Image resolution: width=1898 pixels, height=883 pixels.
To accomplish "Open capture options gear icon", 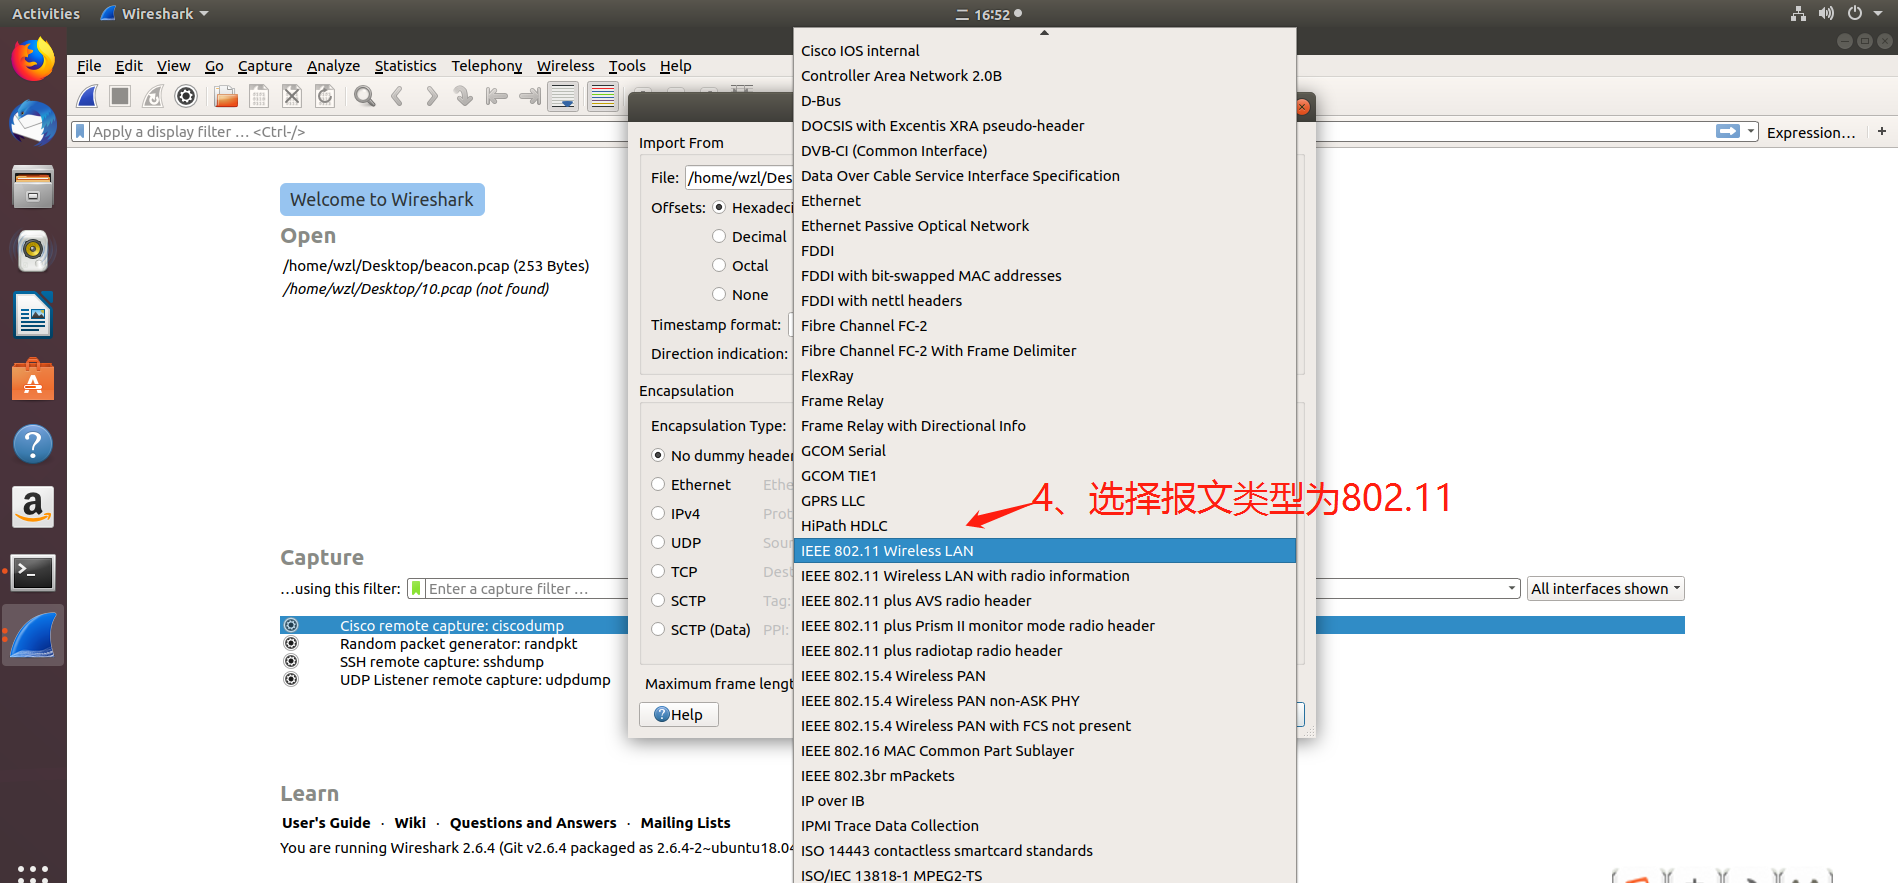I will (186, 97).
